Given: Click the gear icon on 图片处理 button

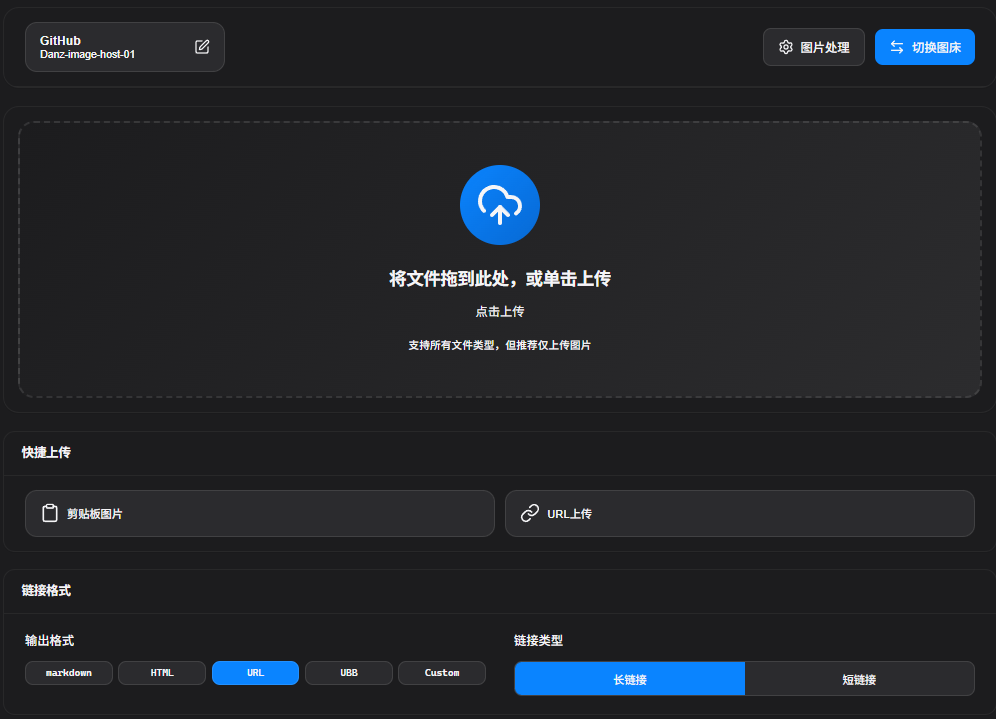Looking at the screenshot, I should point(784,46).
